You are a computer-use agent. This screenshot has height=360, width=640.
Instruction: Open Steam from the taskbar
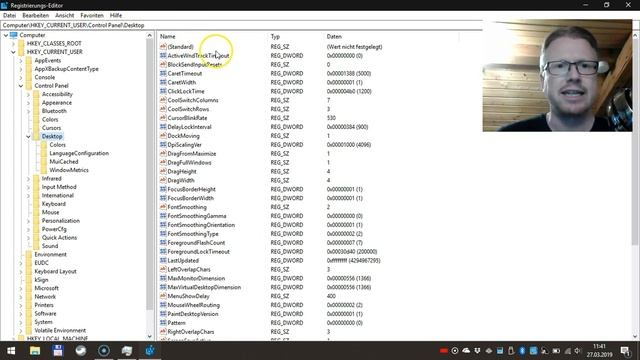(x=80, y=351)
